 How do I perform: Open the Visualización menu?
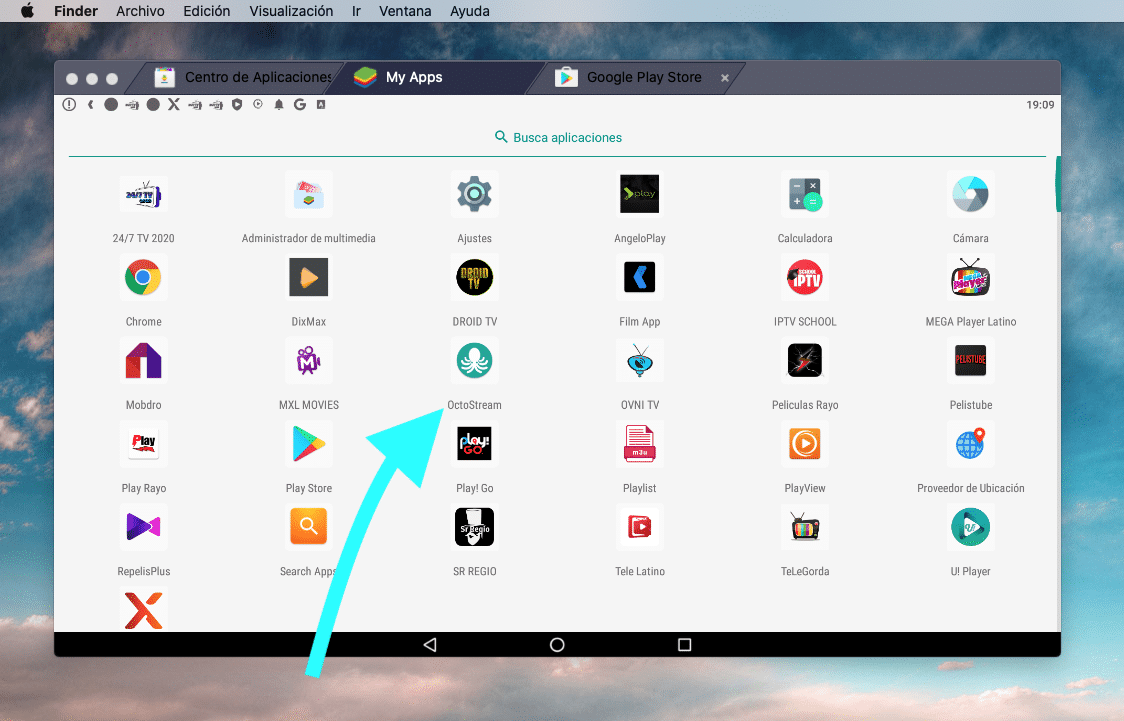[291, 11]
